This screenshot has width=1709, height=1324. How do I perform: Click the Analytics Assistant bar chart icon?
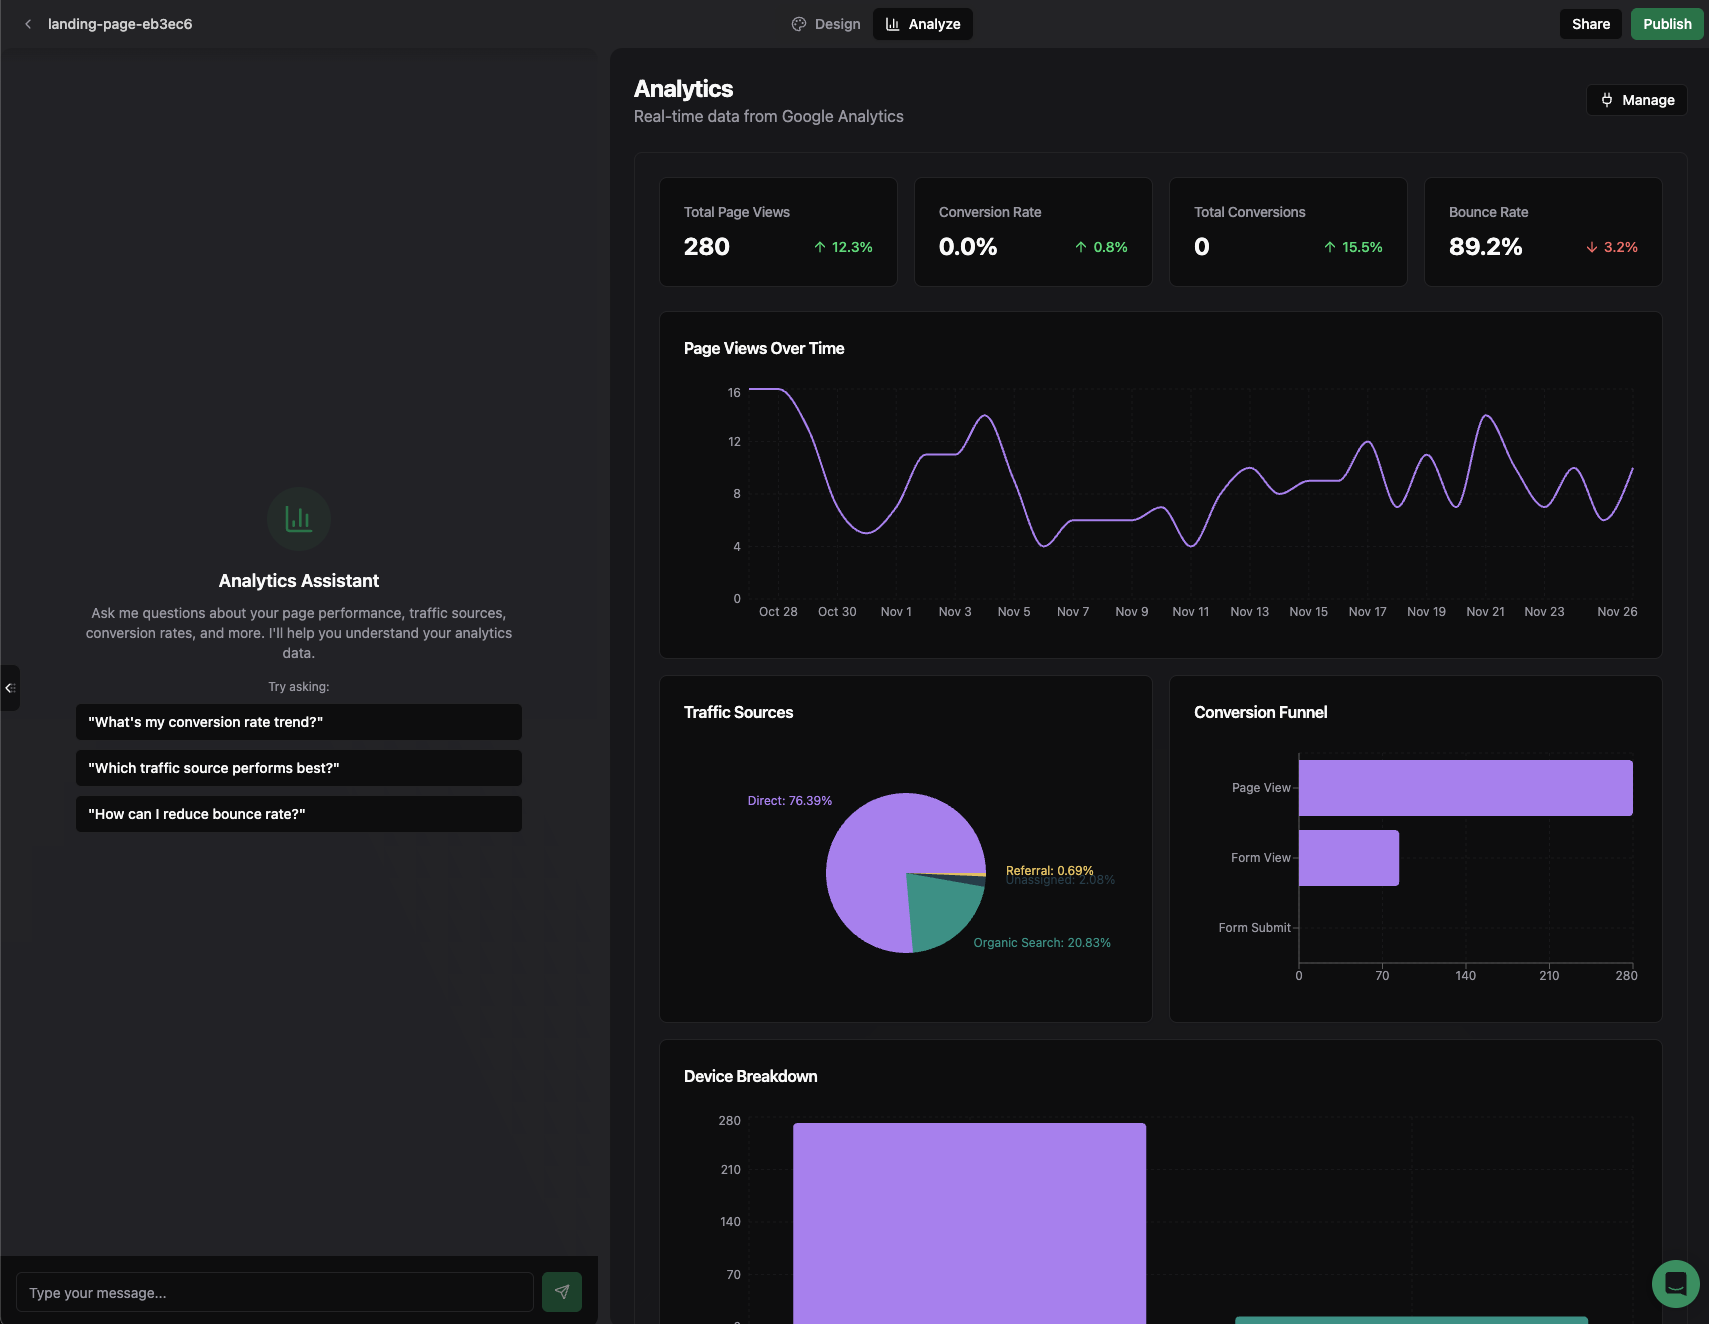click(x=298, y=519)
